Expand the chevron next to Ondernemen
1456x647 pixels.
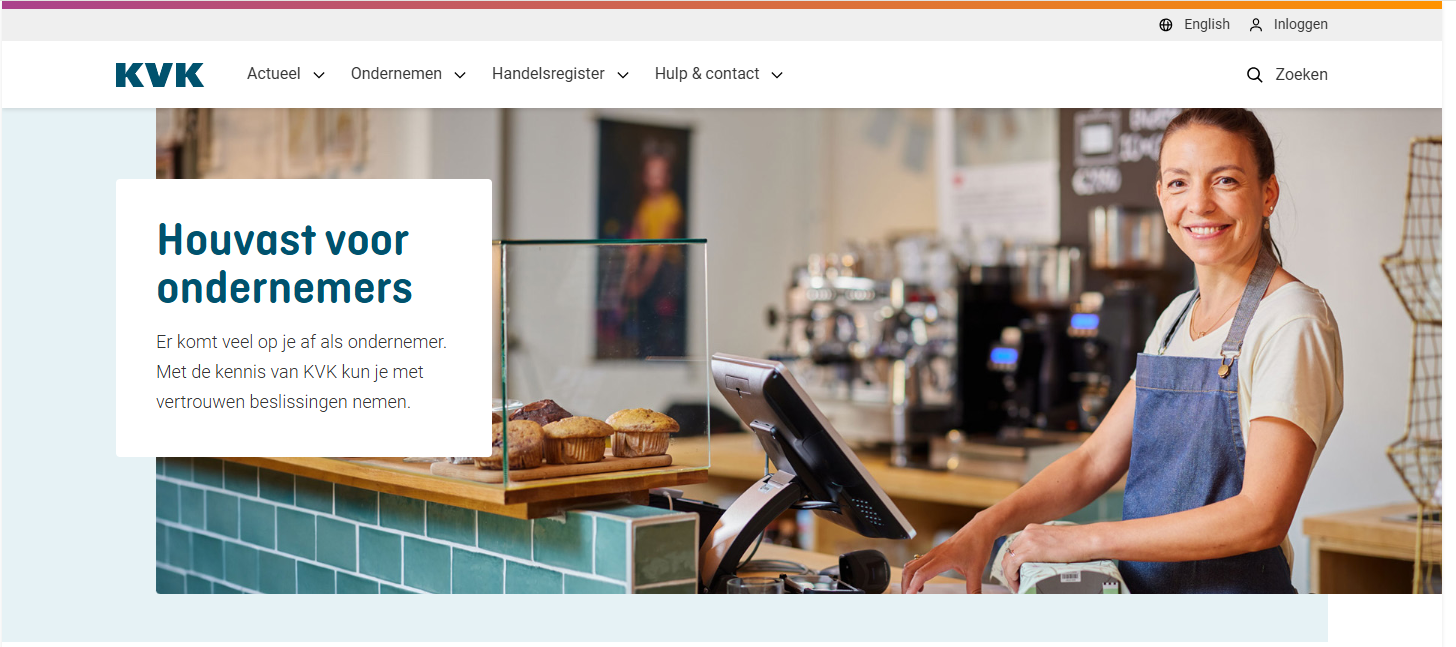click(460, 75)
